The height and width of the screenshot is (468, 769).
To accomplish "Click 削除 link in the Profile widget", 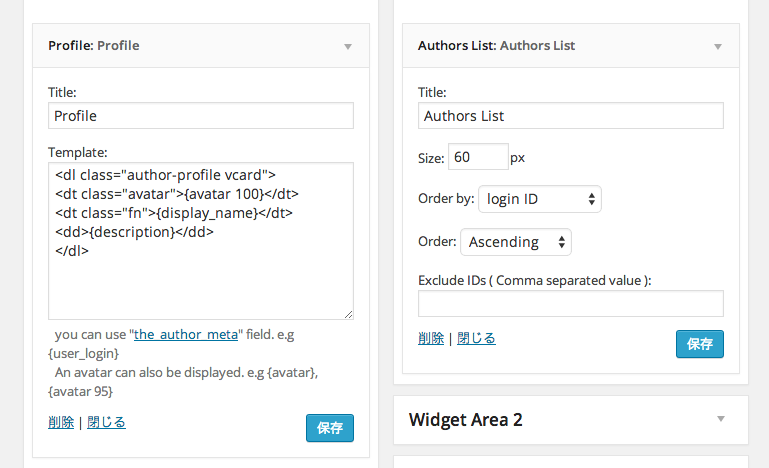I will coord(60,422).
